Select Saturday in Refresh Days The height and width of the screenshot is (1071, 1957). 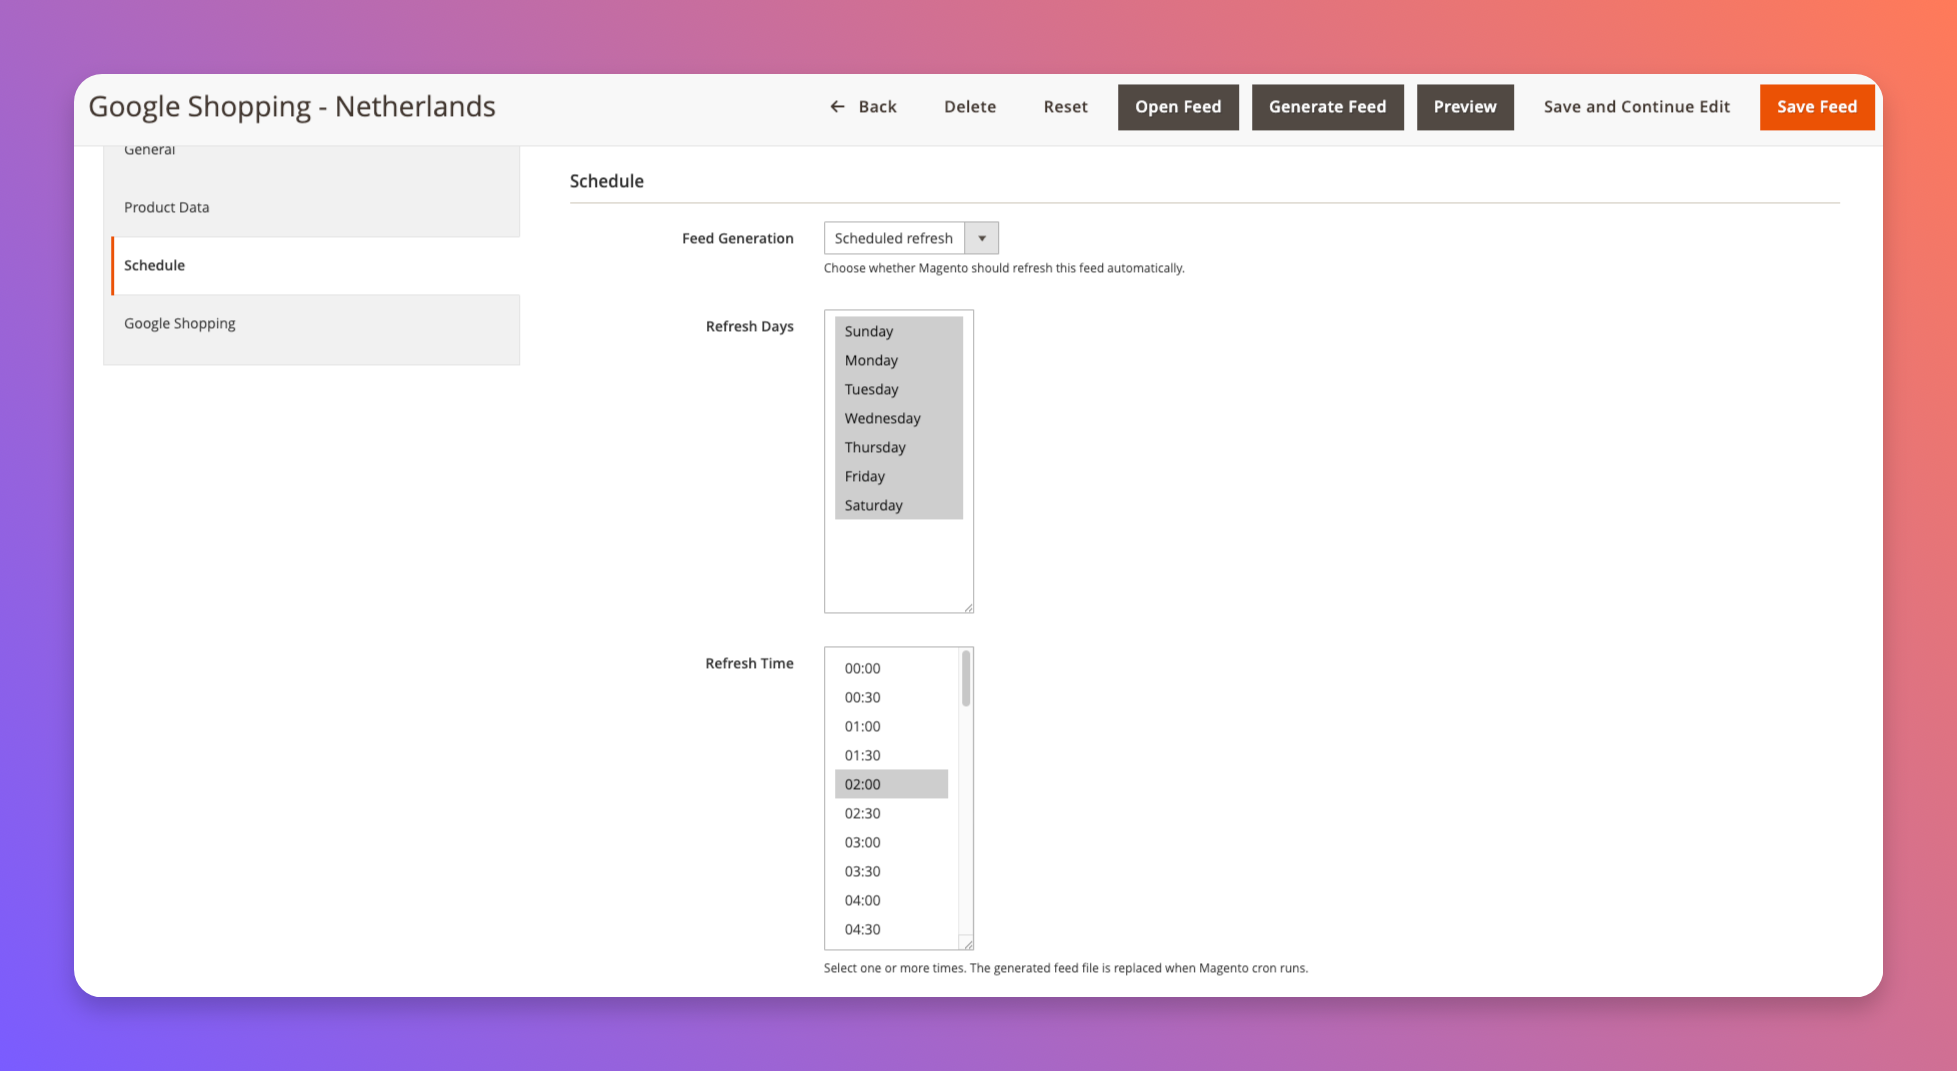pyautogui.click(x=898, y=505)
